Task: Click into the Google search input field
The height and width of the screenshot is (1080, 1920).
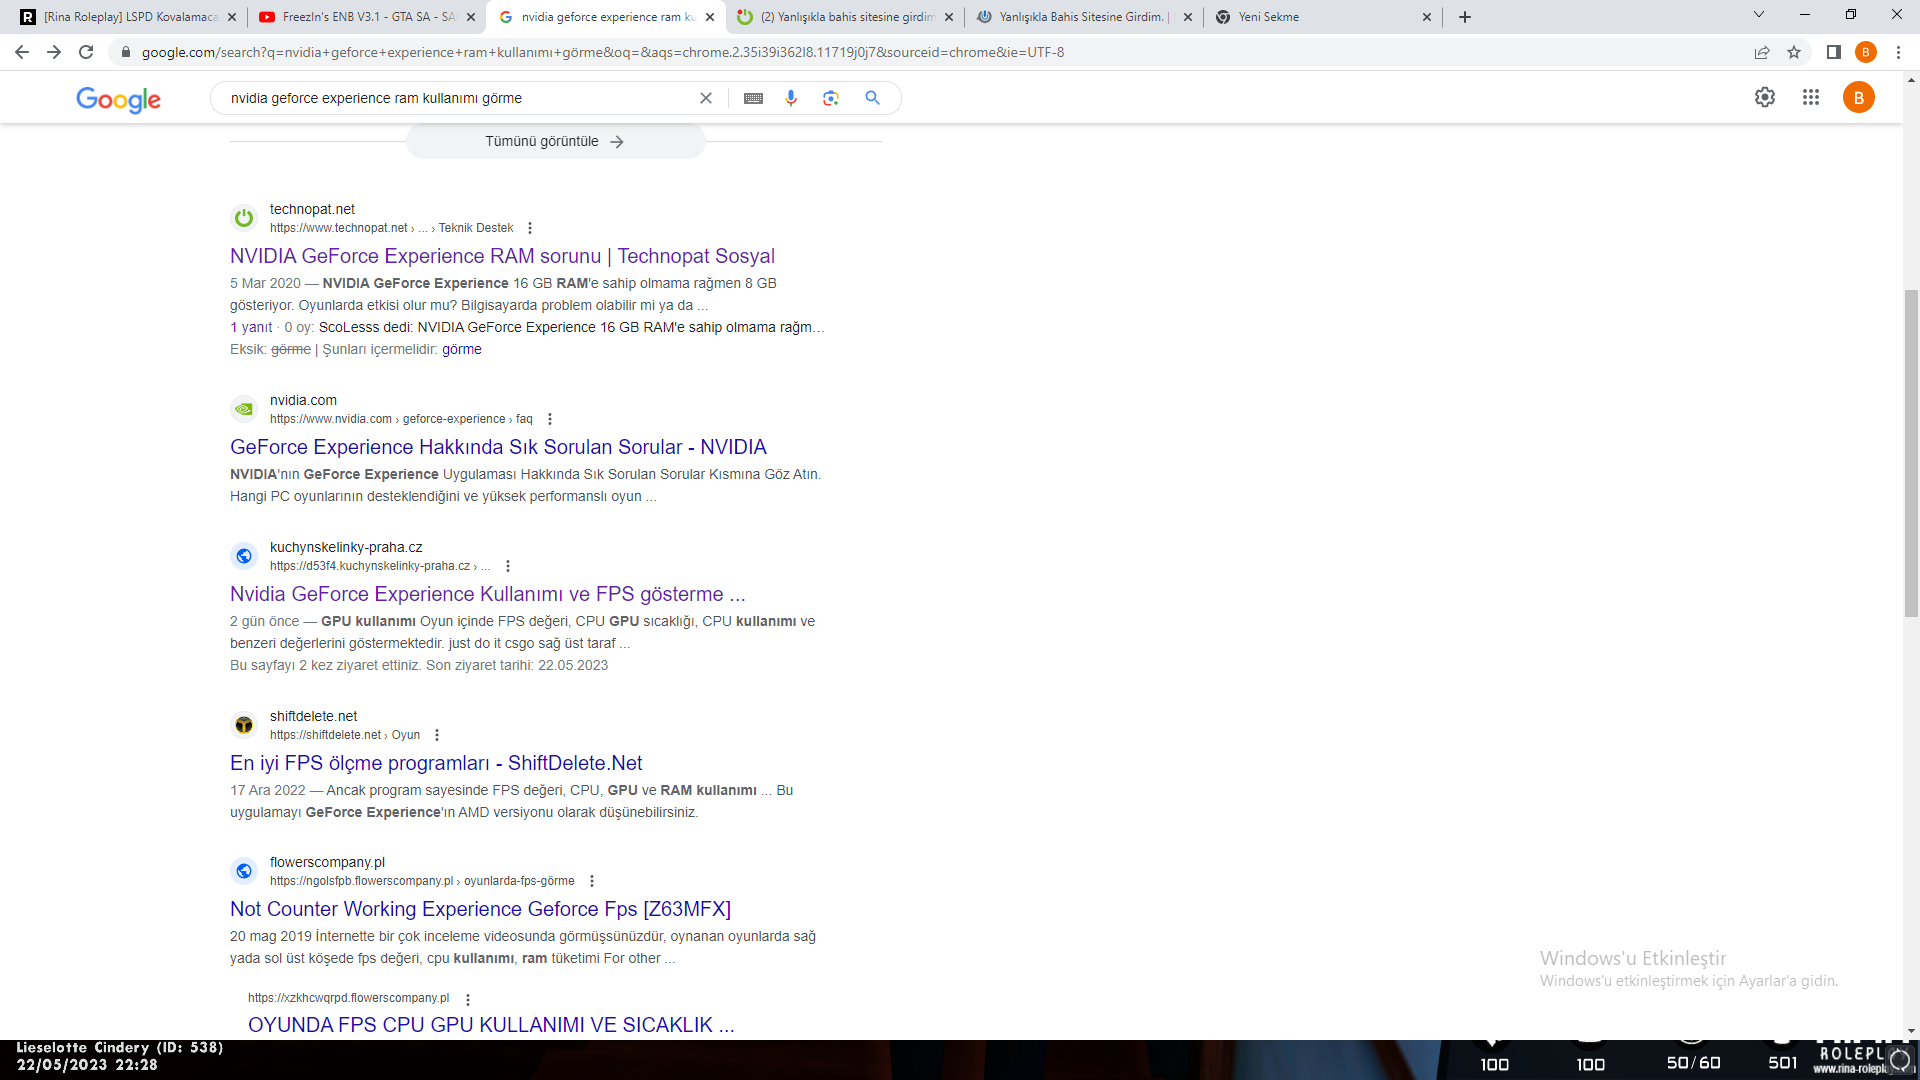Action: (450, 98)
